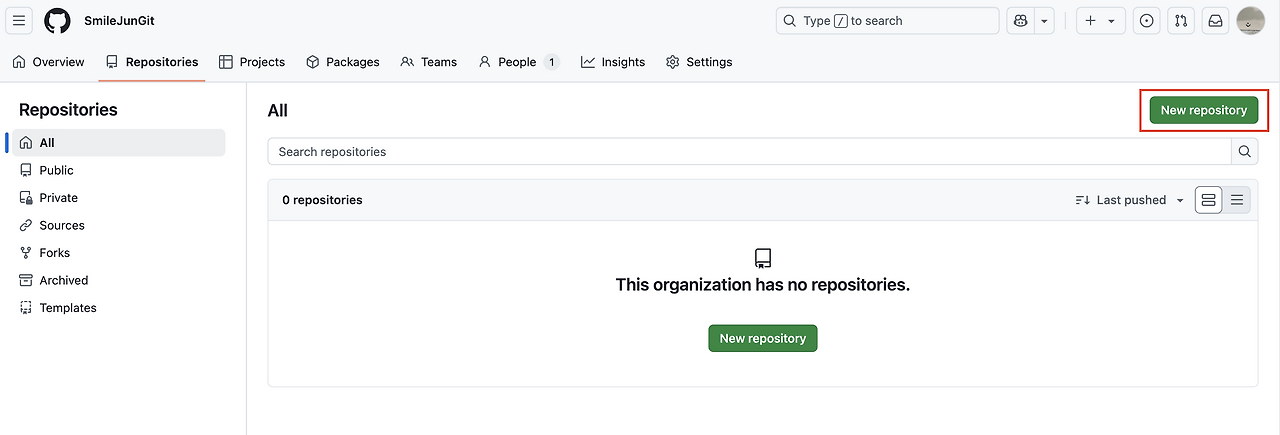This screenshot has width=1280, height=435.
Task: Open the Last pushed sort dropdown
Action: pos(1130,200)
